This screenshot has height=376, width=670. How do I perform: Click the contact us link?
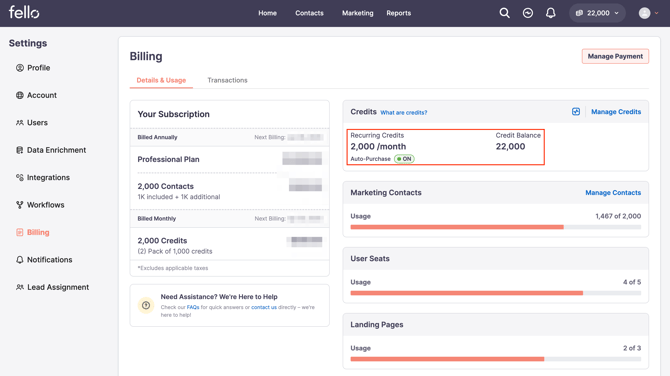pyautogui.click(x=264, y=307)
